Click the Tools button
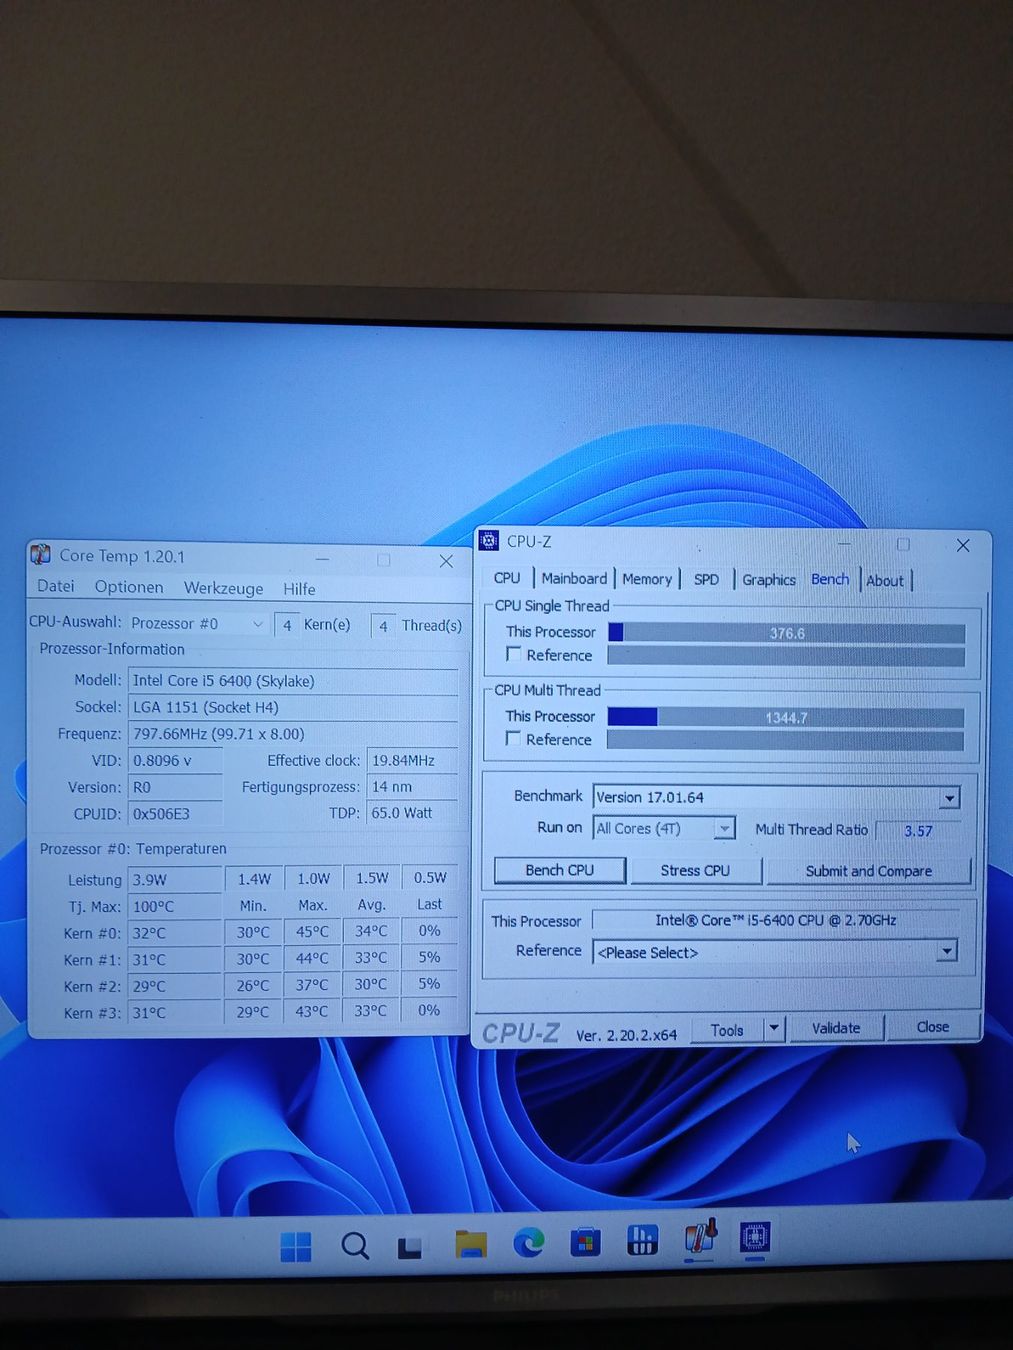1013x1350 pixels. point(727,1030)
